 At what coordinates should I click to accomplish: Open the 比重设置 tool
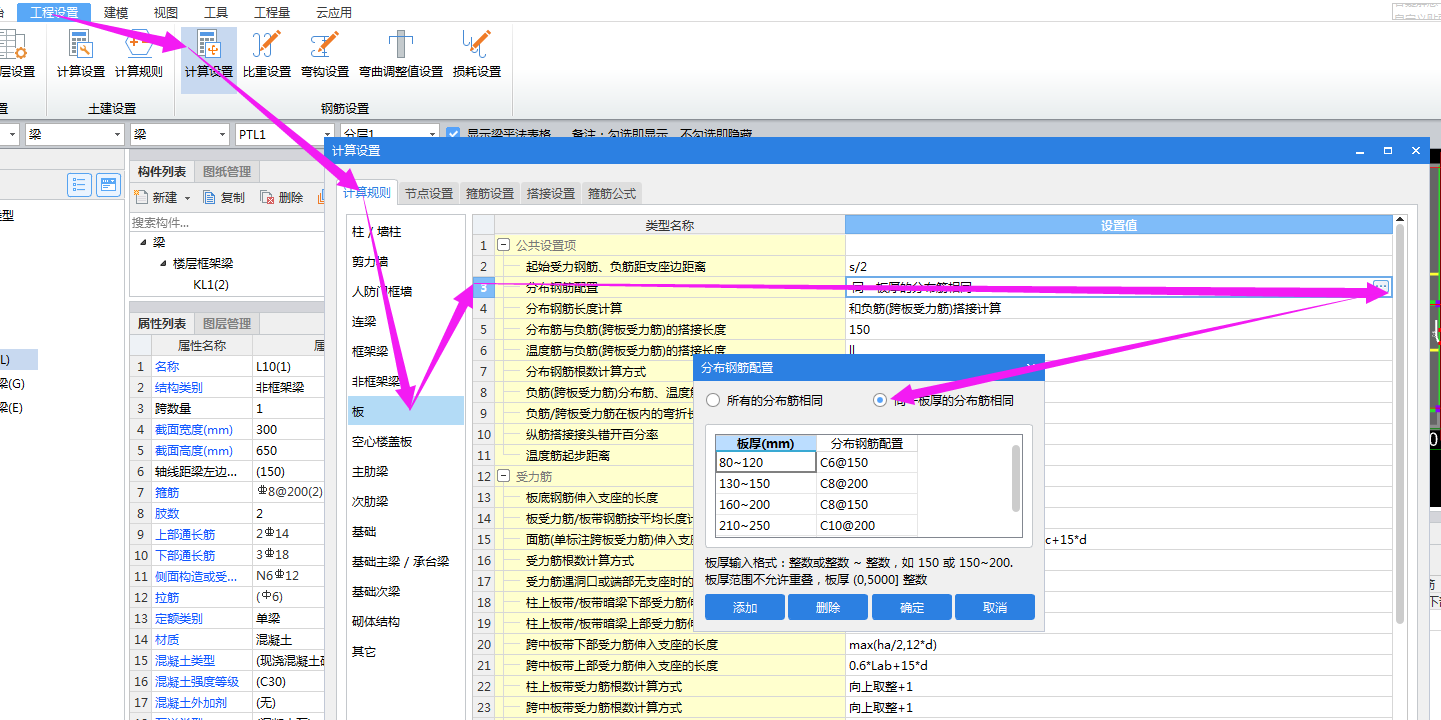click(267, 55)
